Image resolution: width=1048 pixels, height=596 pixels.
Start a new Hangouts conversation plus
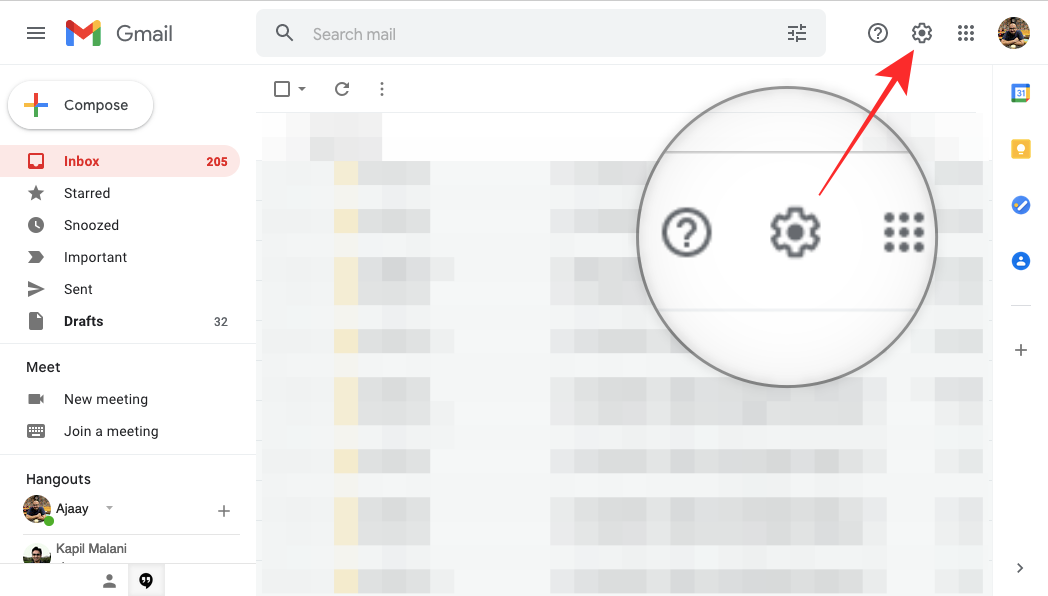click(224, 511)
